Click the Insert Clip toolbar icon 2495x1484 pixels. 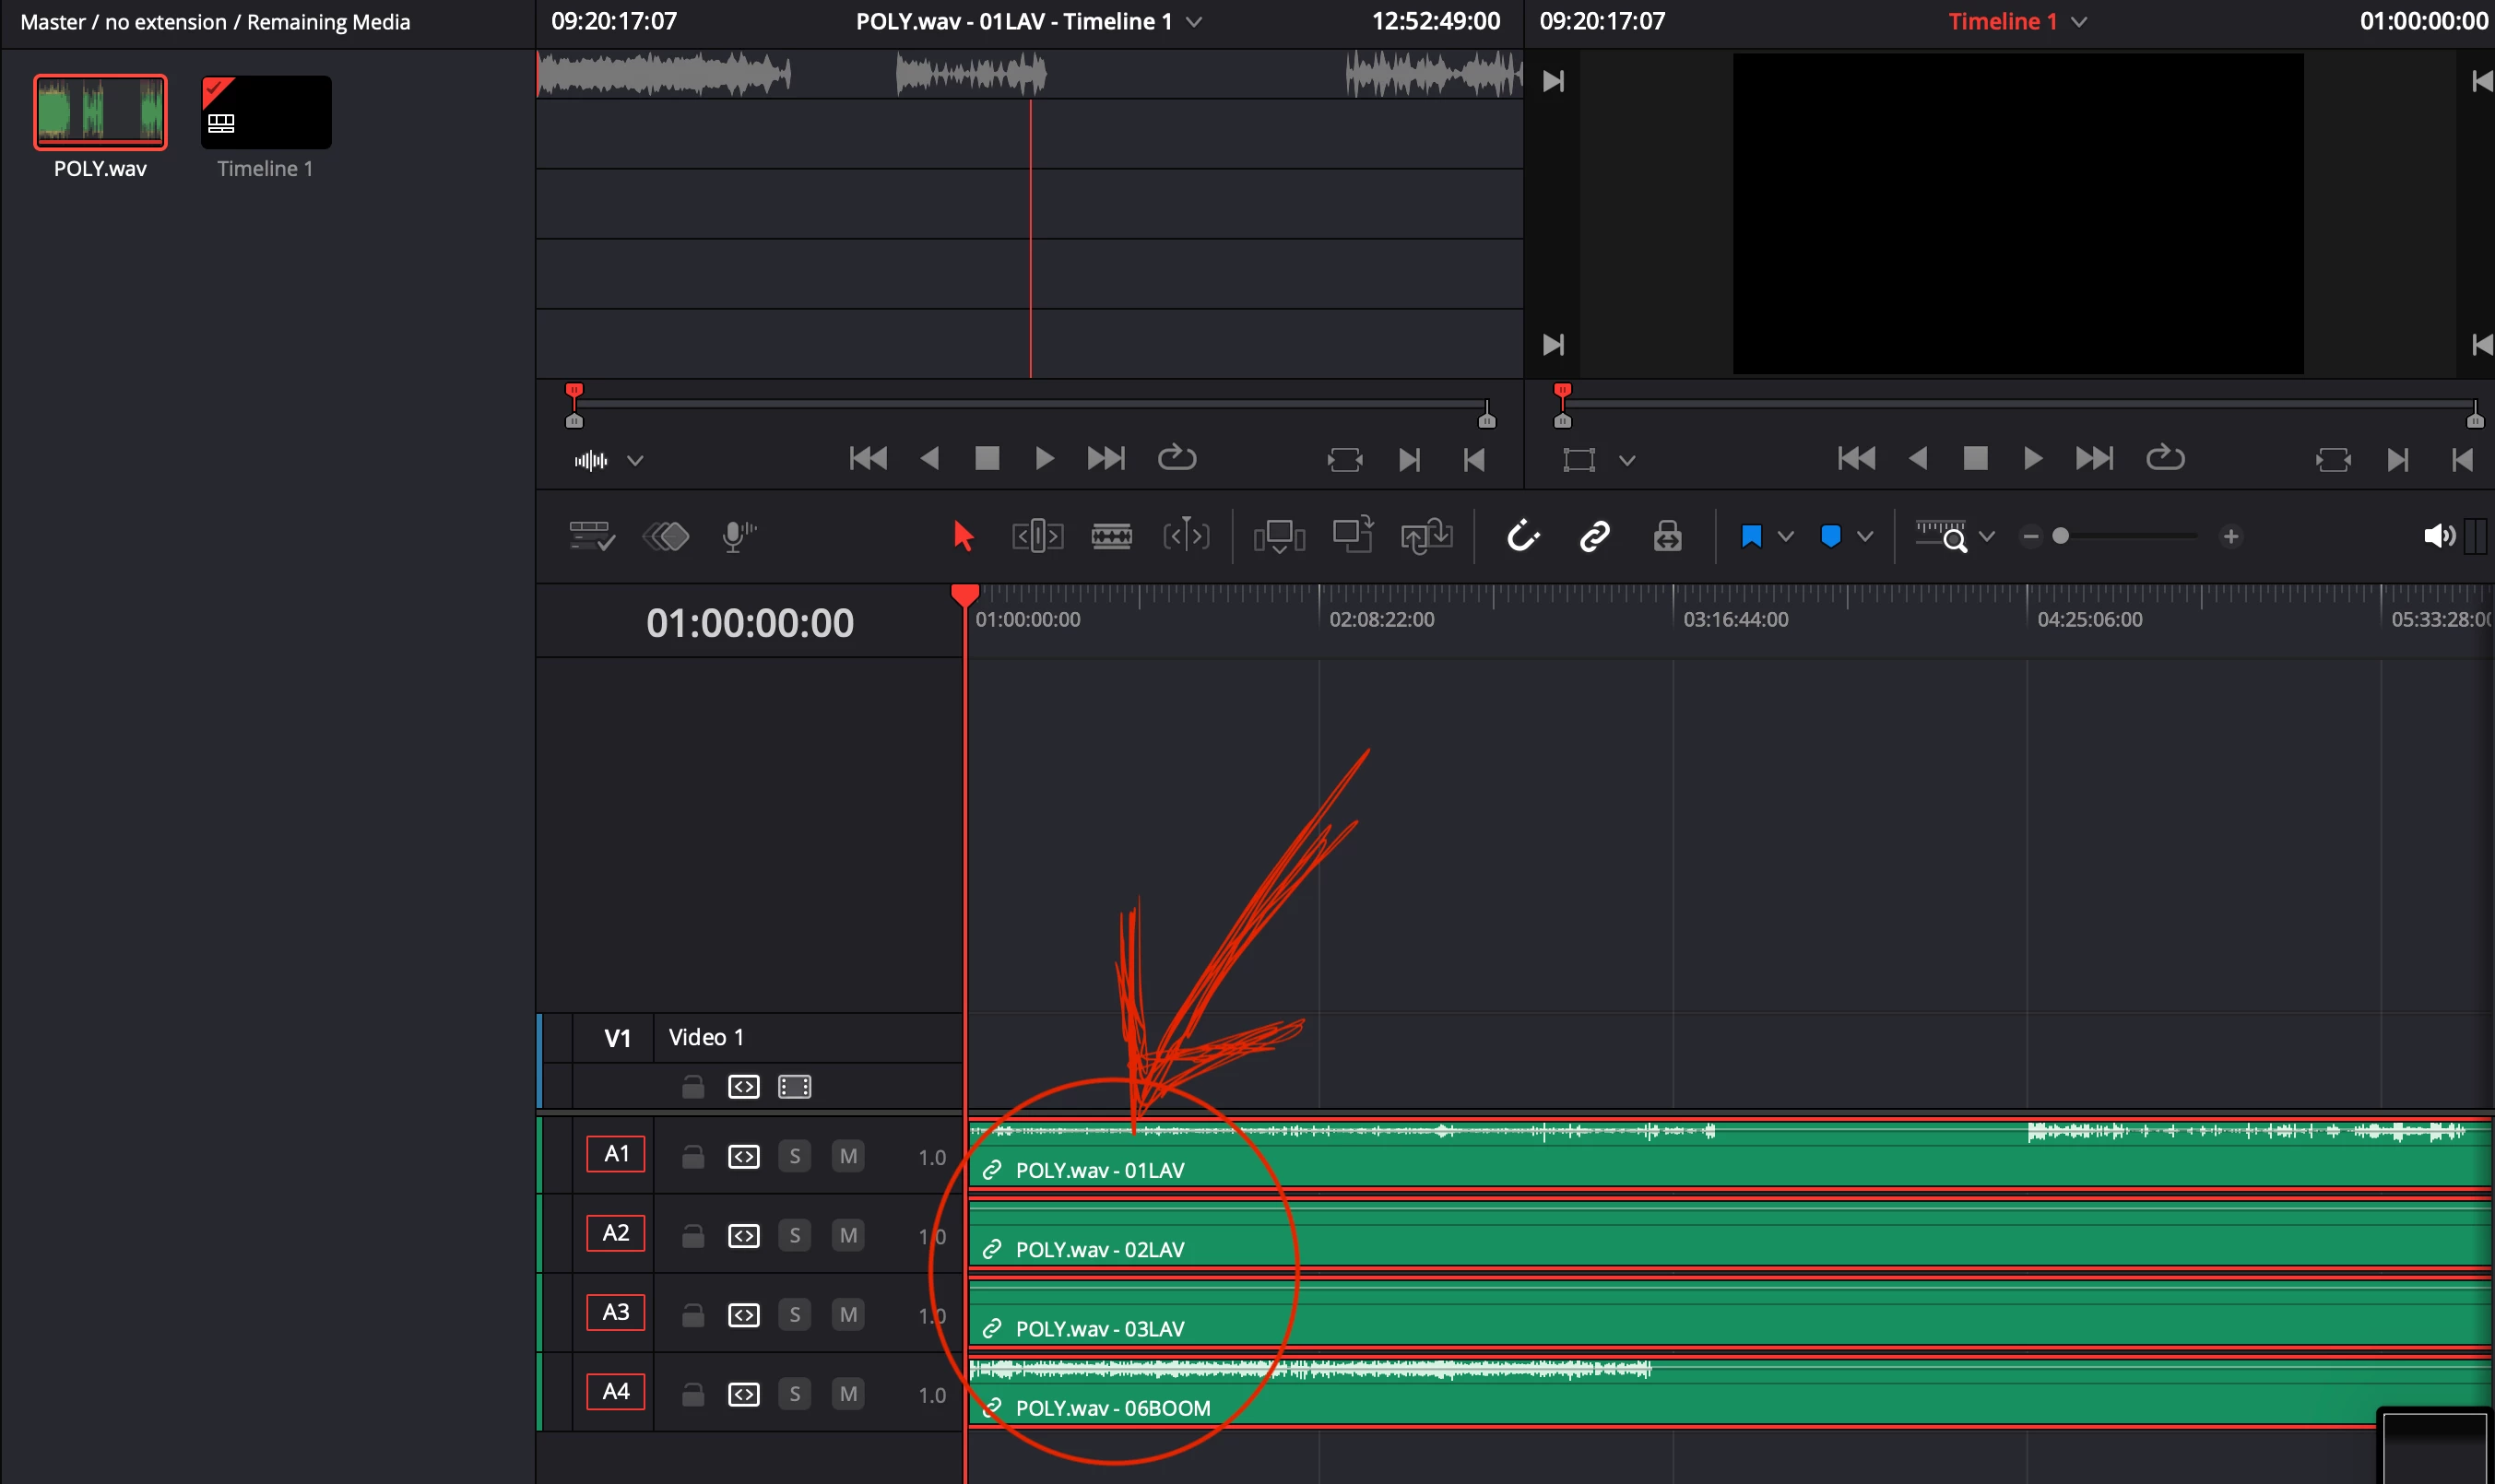[1279, 536]
